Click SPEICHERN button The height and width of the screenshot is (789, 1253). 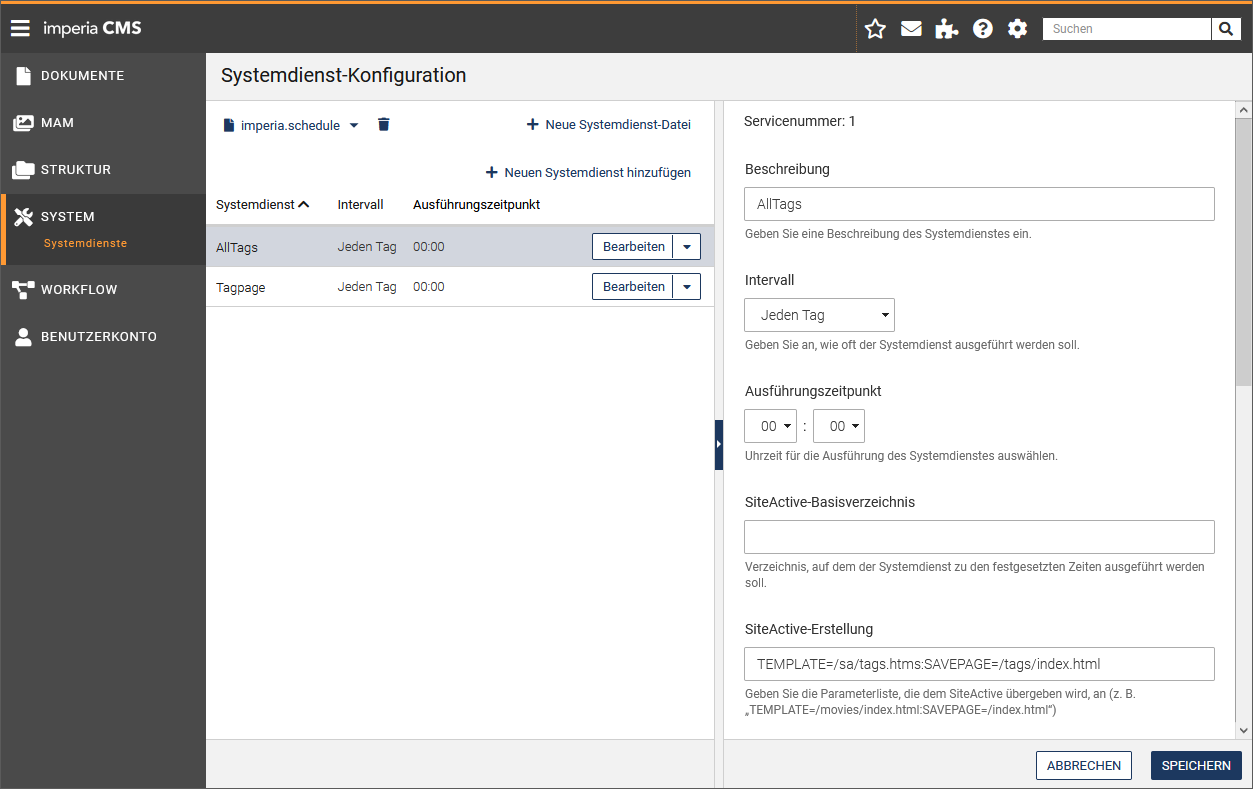pyautogui.click(x=1196, y=765)
